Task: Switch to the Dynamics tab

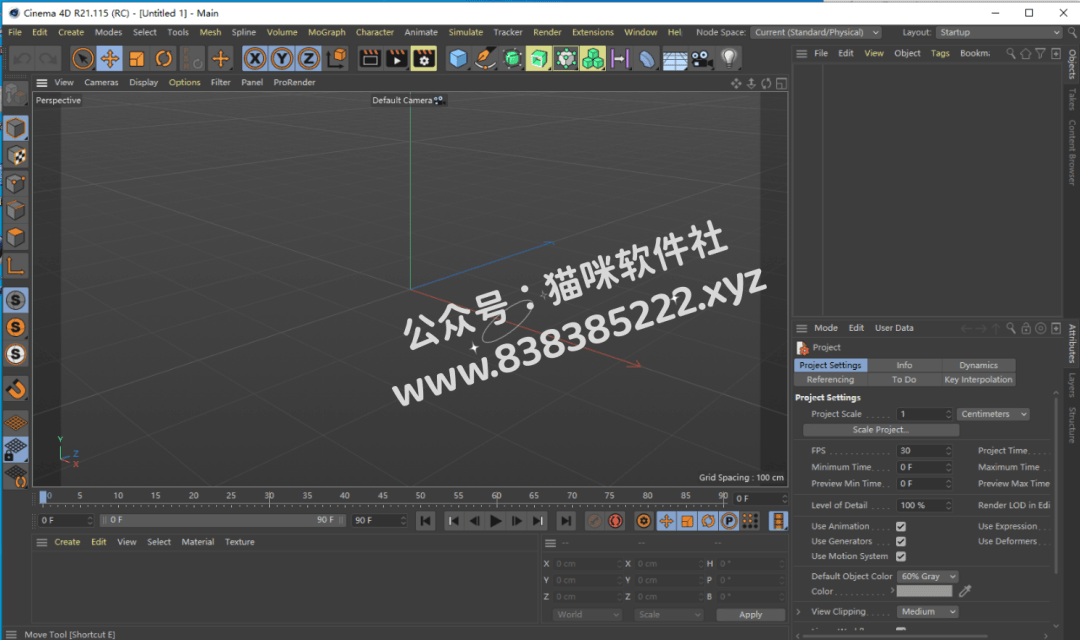Action: (x=978, y=365)
